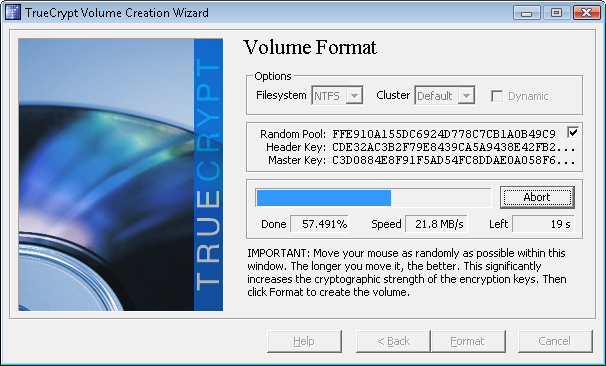The width and height of the screenshot is (606, 366).
Task: Open the Cluster Default dropdown
Action: [445, 95]
